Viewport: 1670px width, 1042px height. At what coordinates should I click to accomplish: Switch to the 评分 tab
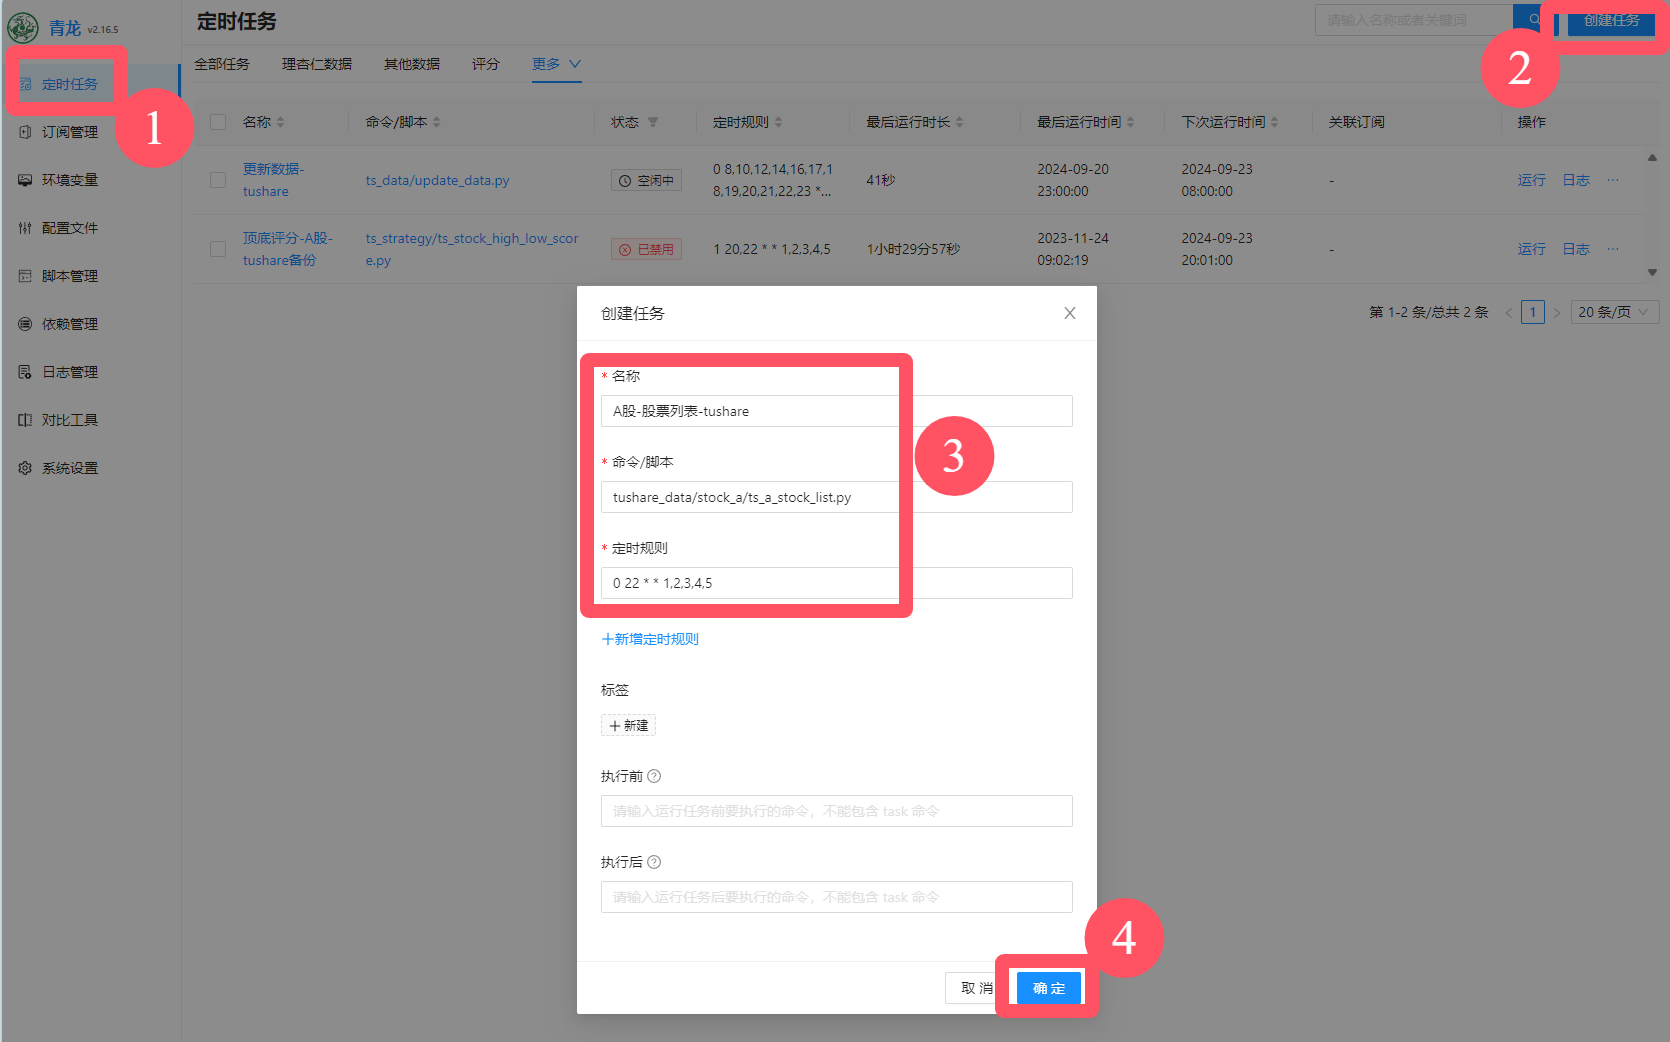coord(486,64)
